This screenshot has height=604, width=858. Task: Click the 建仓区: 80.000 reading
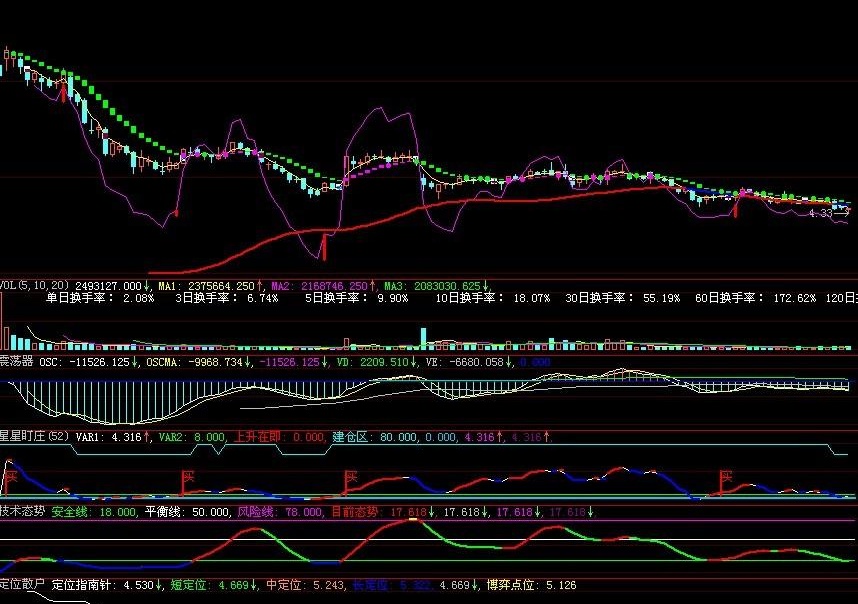[374, 437]
